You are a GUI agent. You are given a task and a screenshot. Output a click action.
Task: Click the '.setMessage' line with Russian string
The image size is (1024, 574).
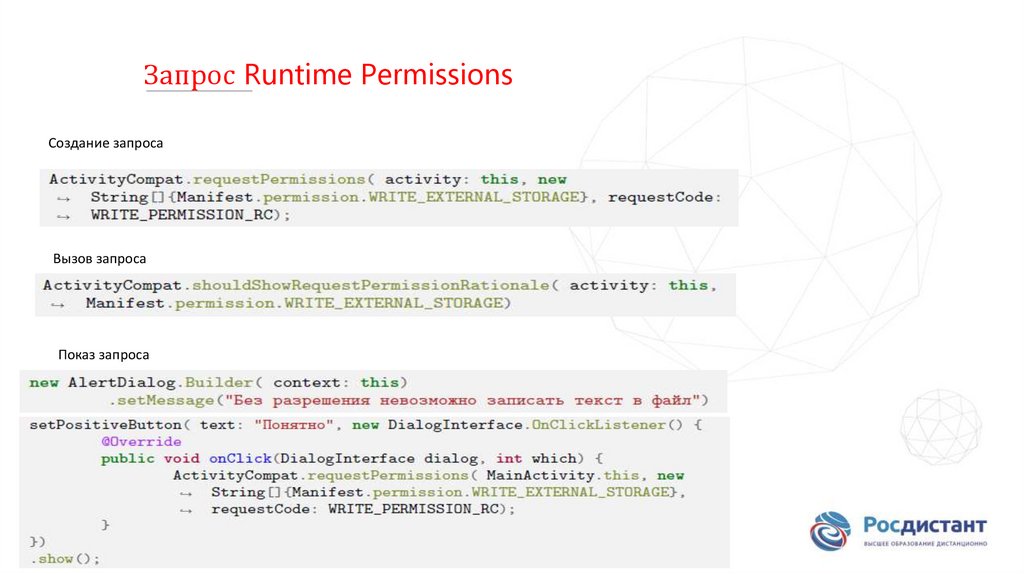point(408,400)
